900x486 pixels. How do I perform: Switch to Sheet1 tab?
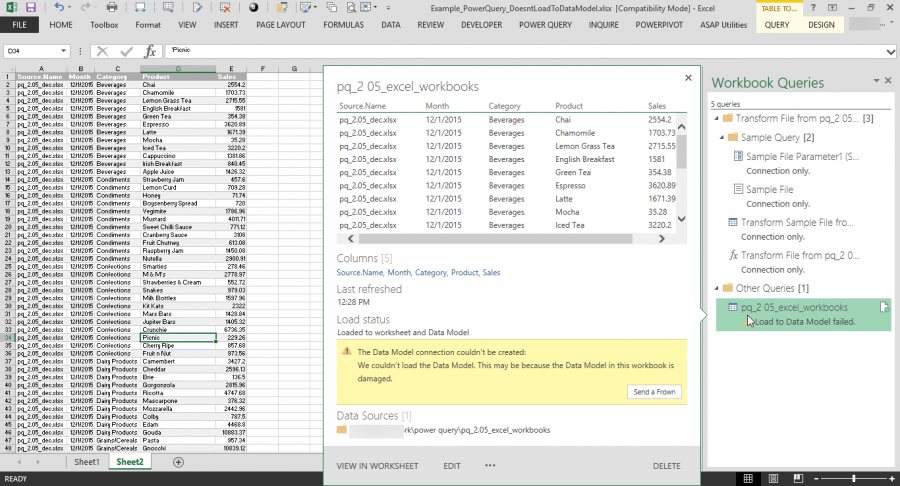(x=87, y=462)
